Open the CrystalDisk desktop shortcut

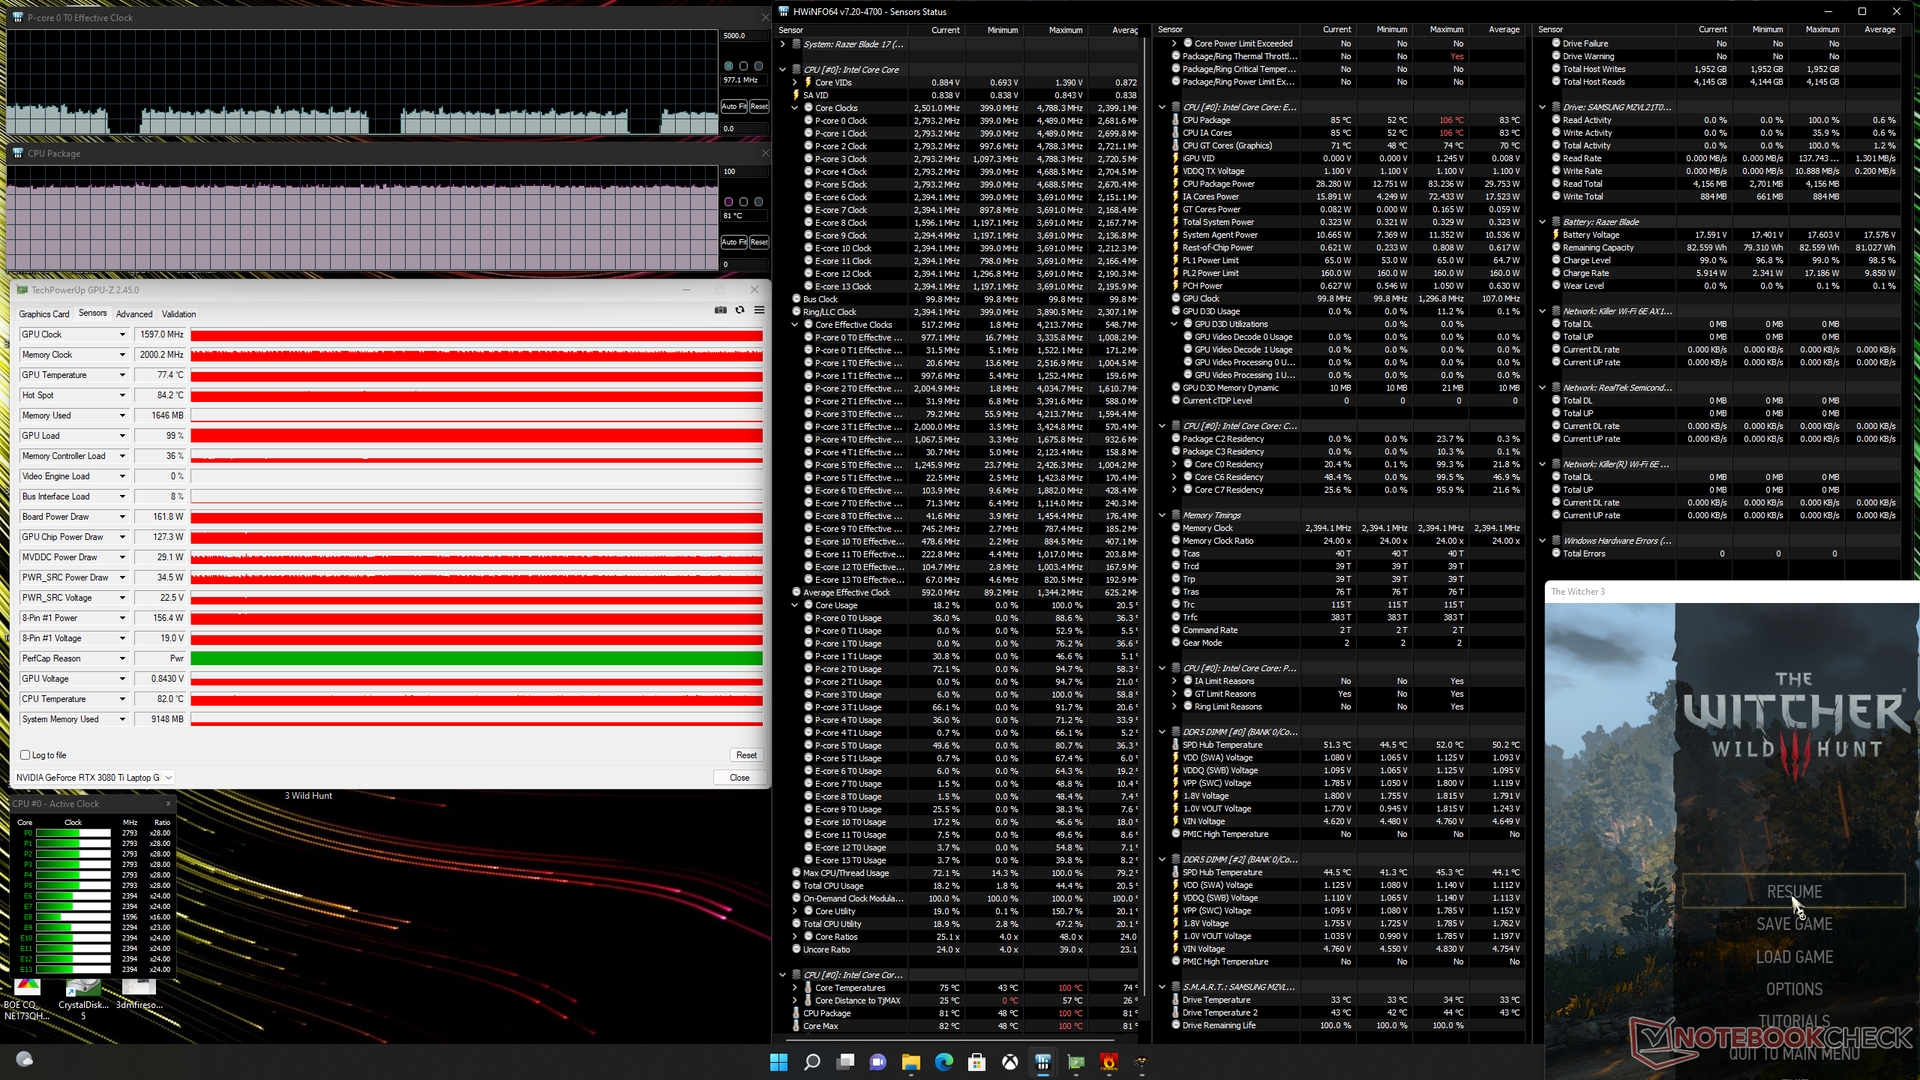pos(83,989)
